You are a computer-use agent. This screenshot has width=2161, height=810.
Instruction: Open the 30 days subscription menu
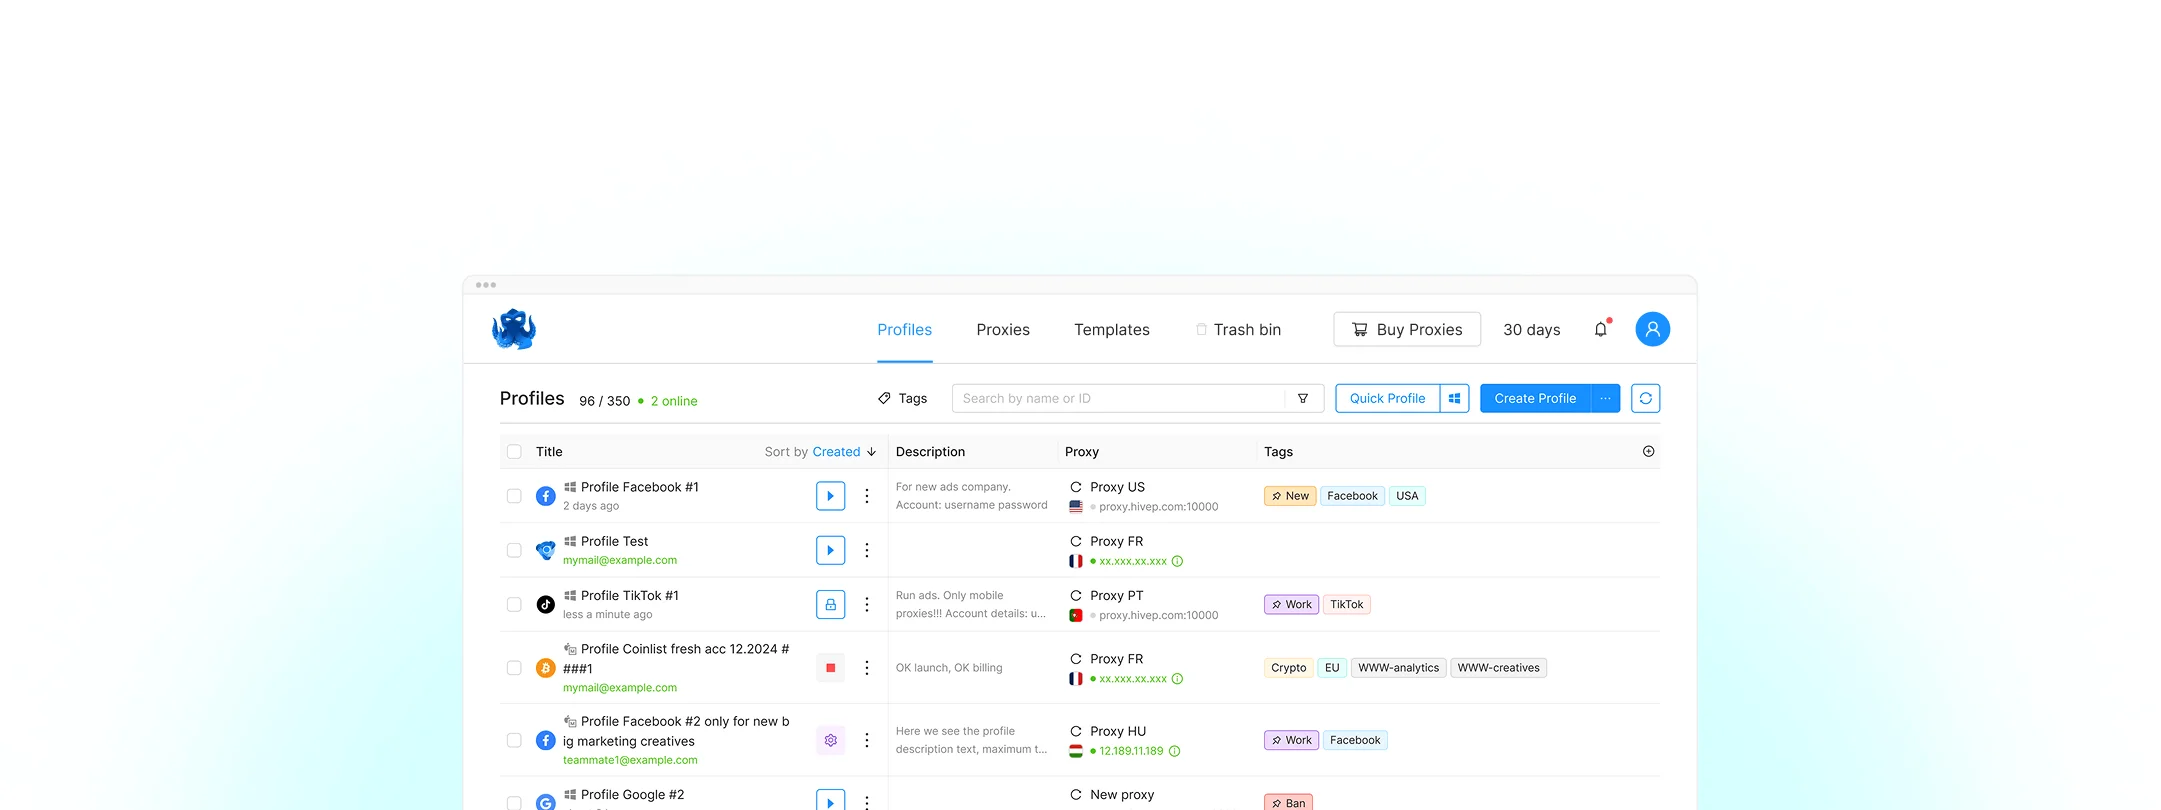(x=1531, y=329)
